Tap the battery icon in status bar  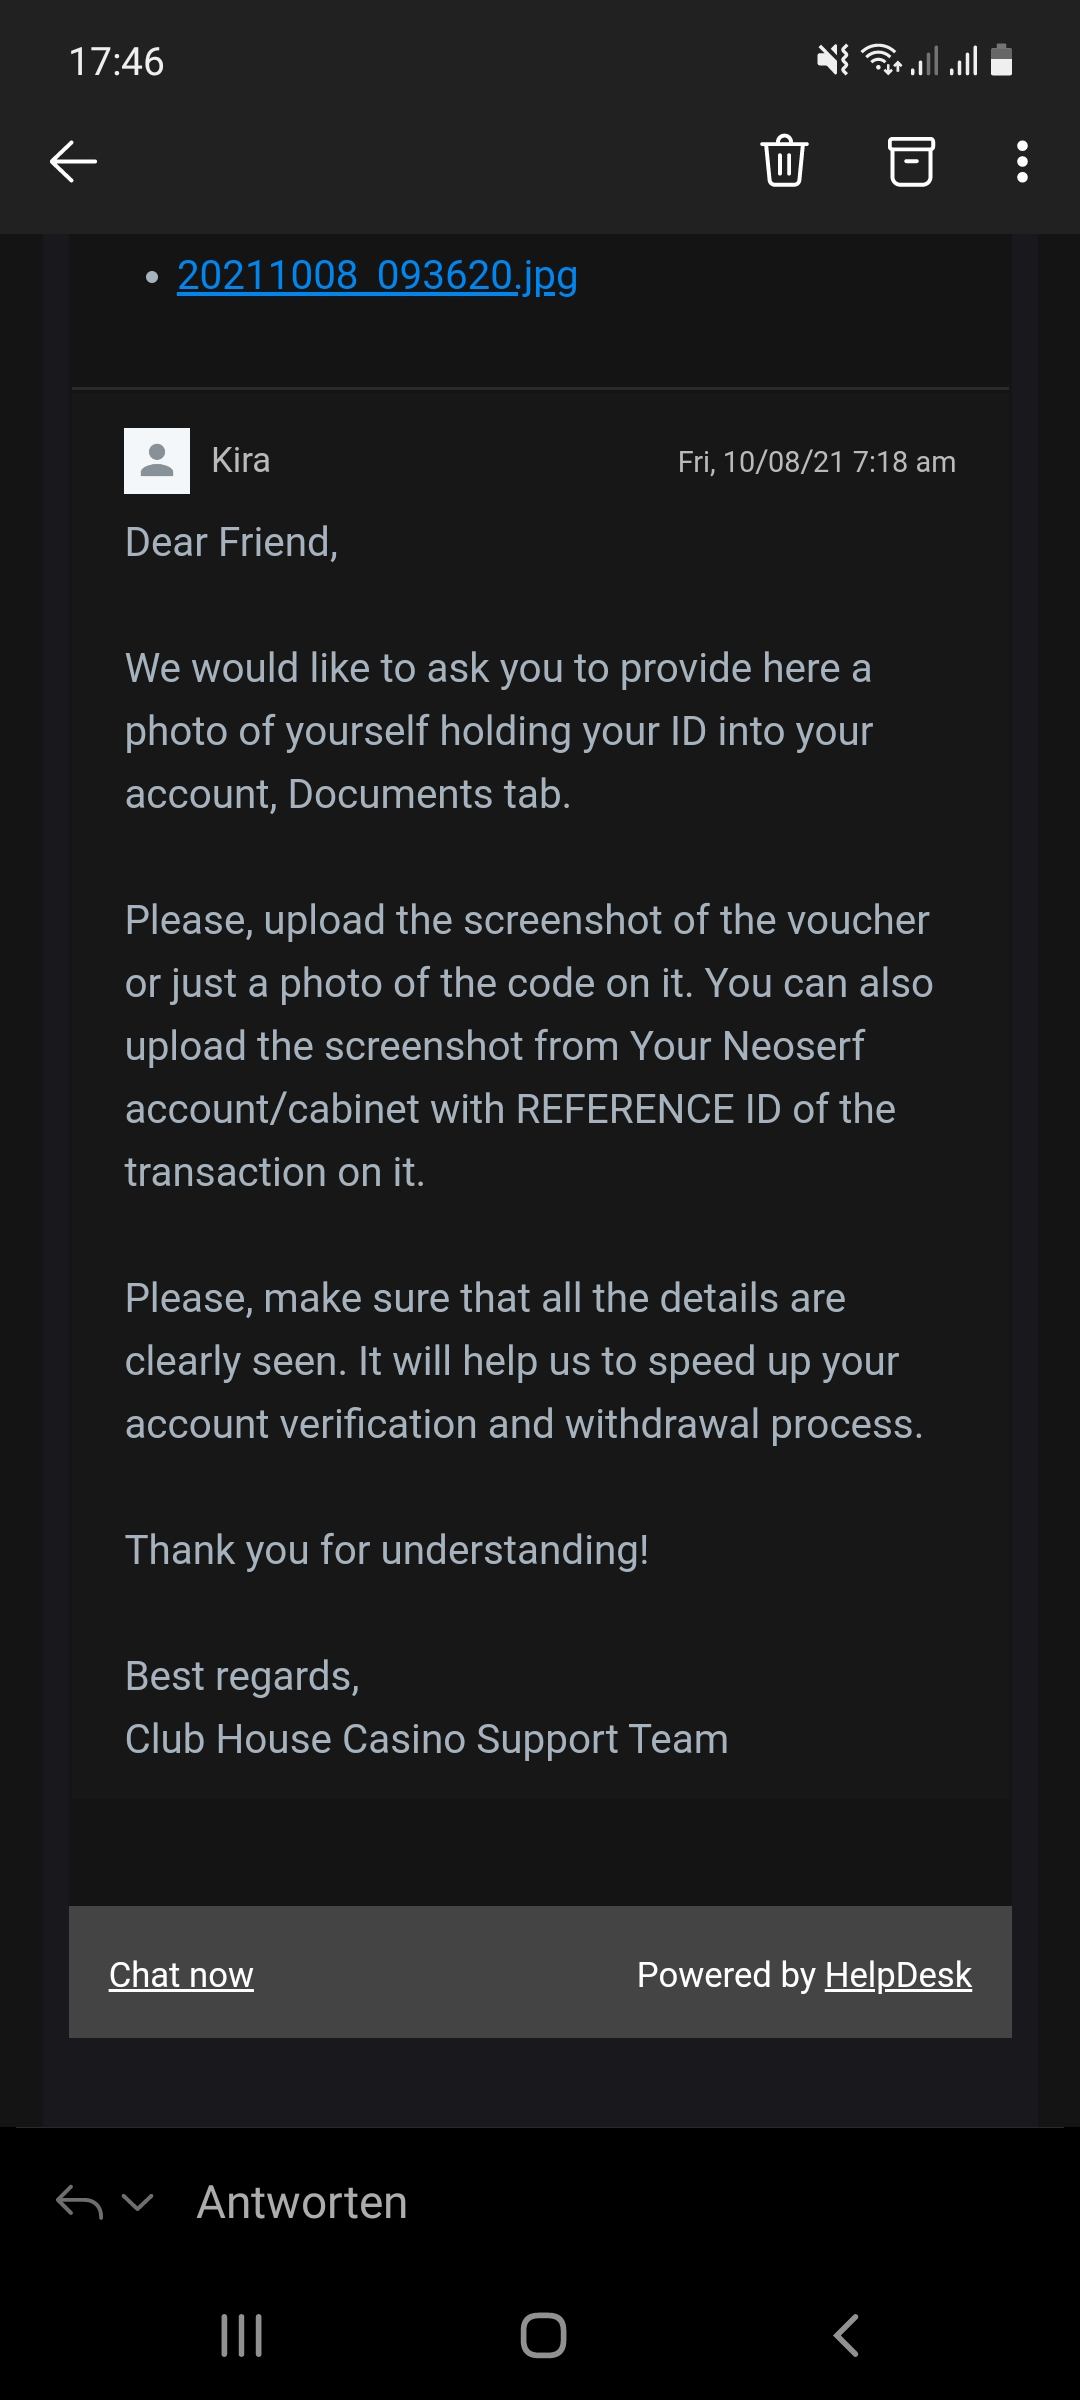pos(1001,61)
